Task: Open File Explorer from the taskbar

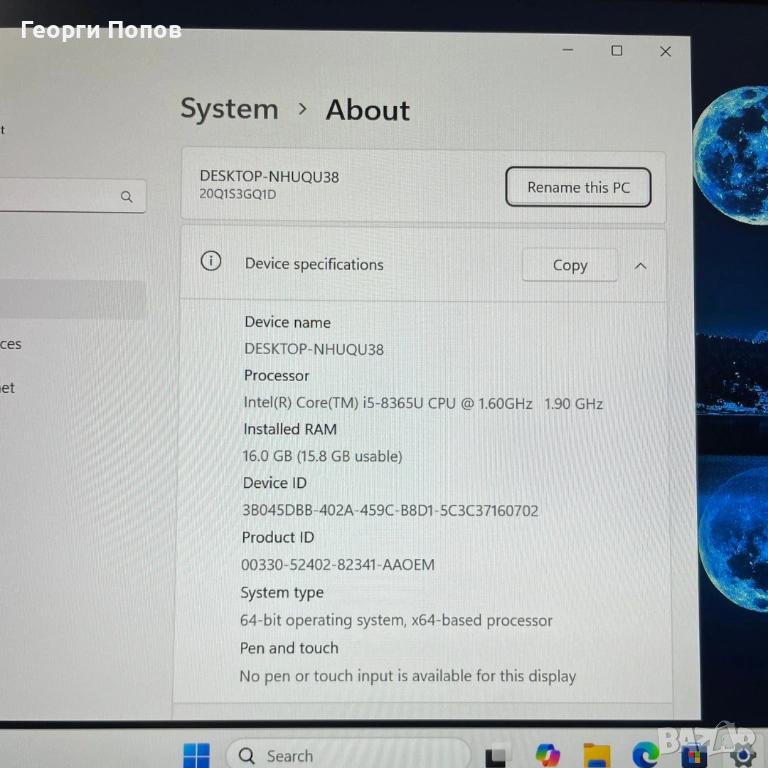Action: (x=596, y=756)
